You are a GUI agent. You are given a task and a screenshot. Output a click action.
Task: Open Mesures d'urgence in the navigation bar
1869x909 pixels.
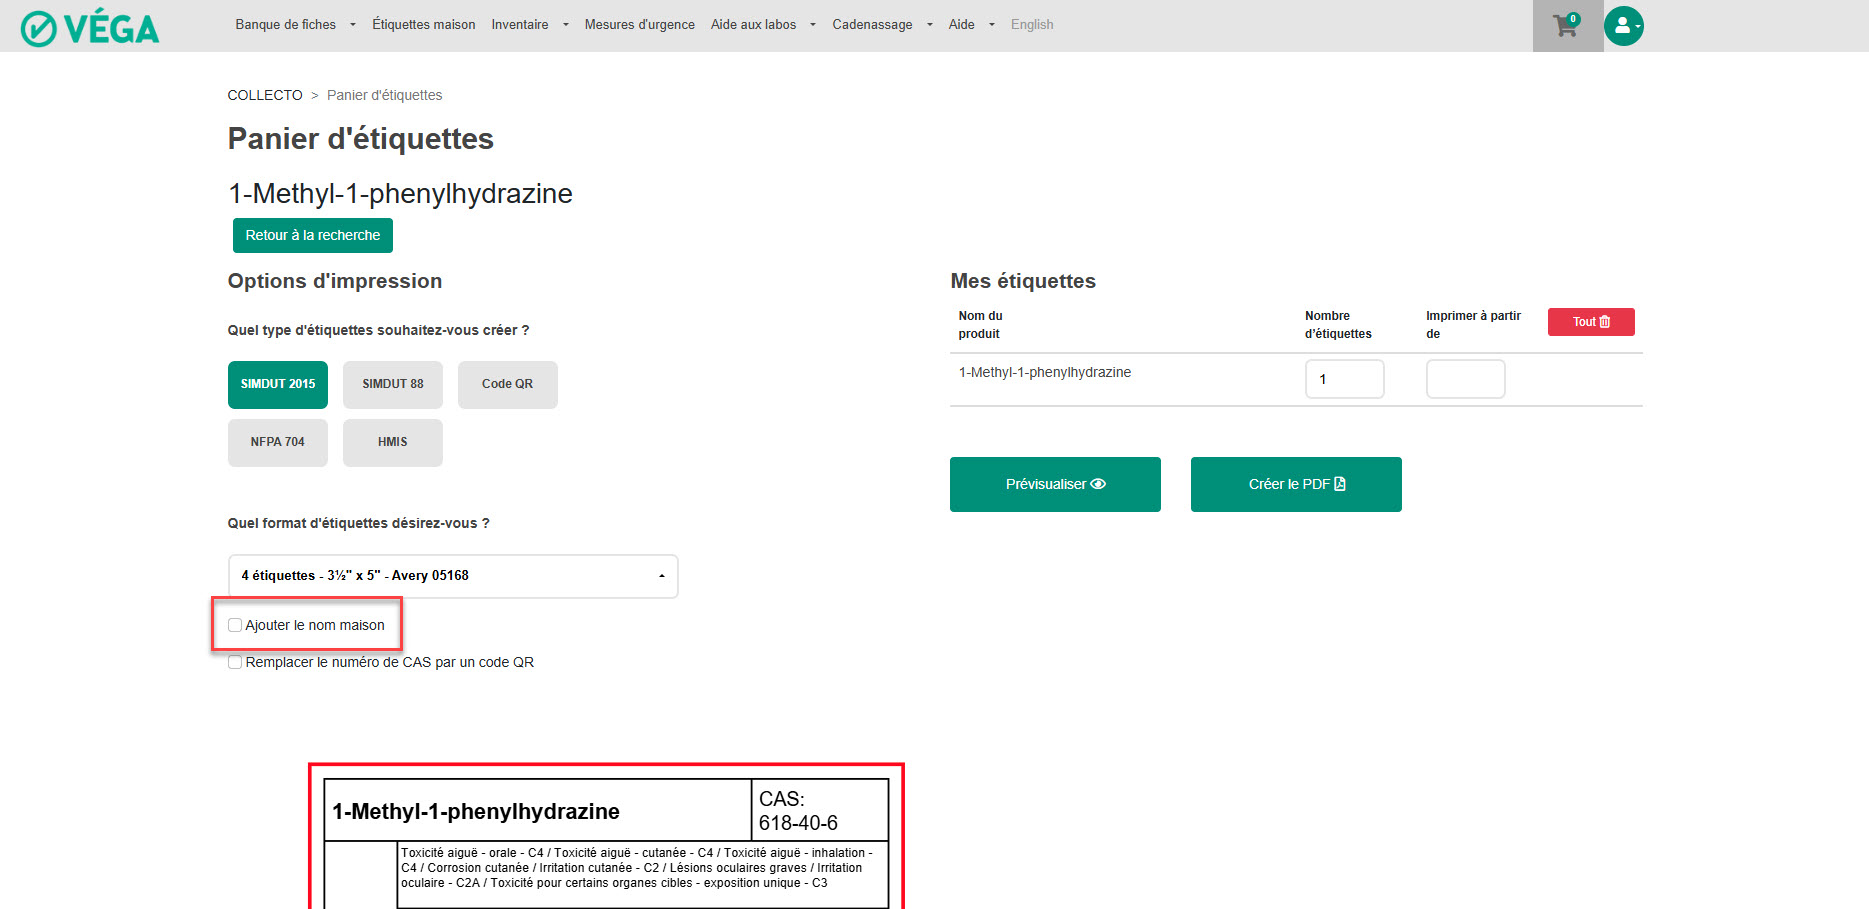point(639,25)
